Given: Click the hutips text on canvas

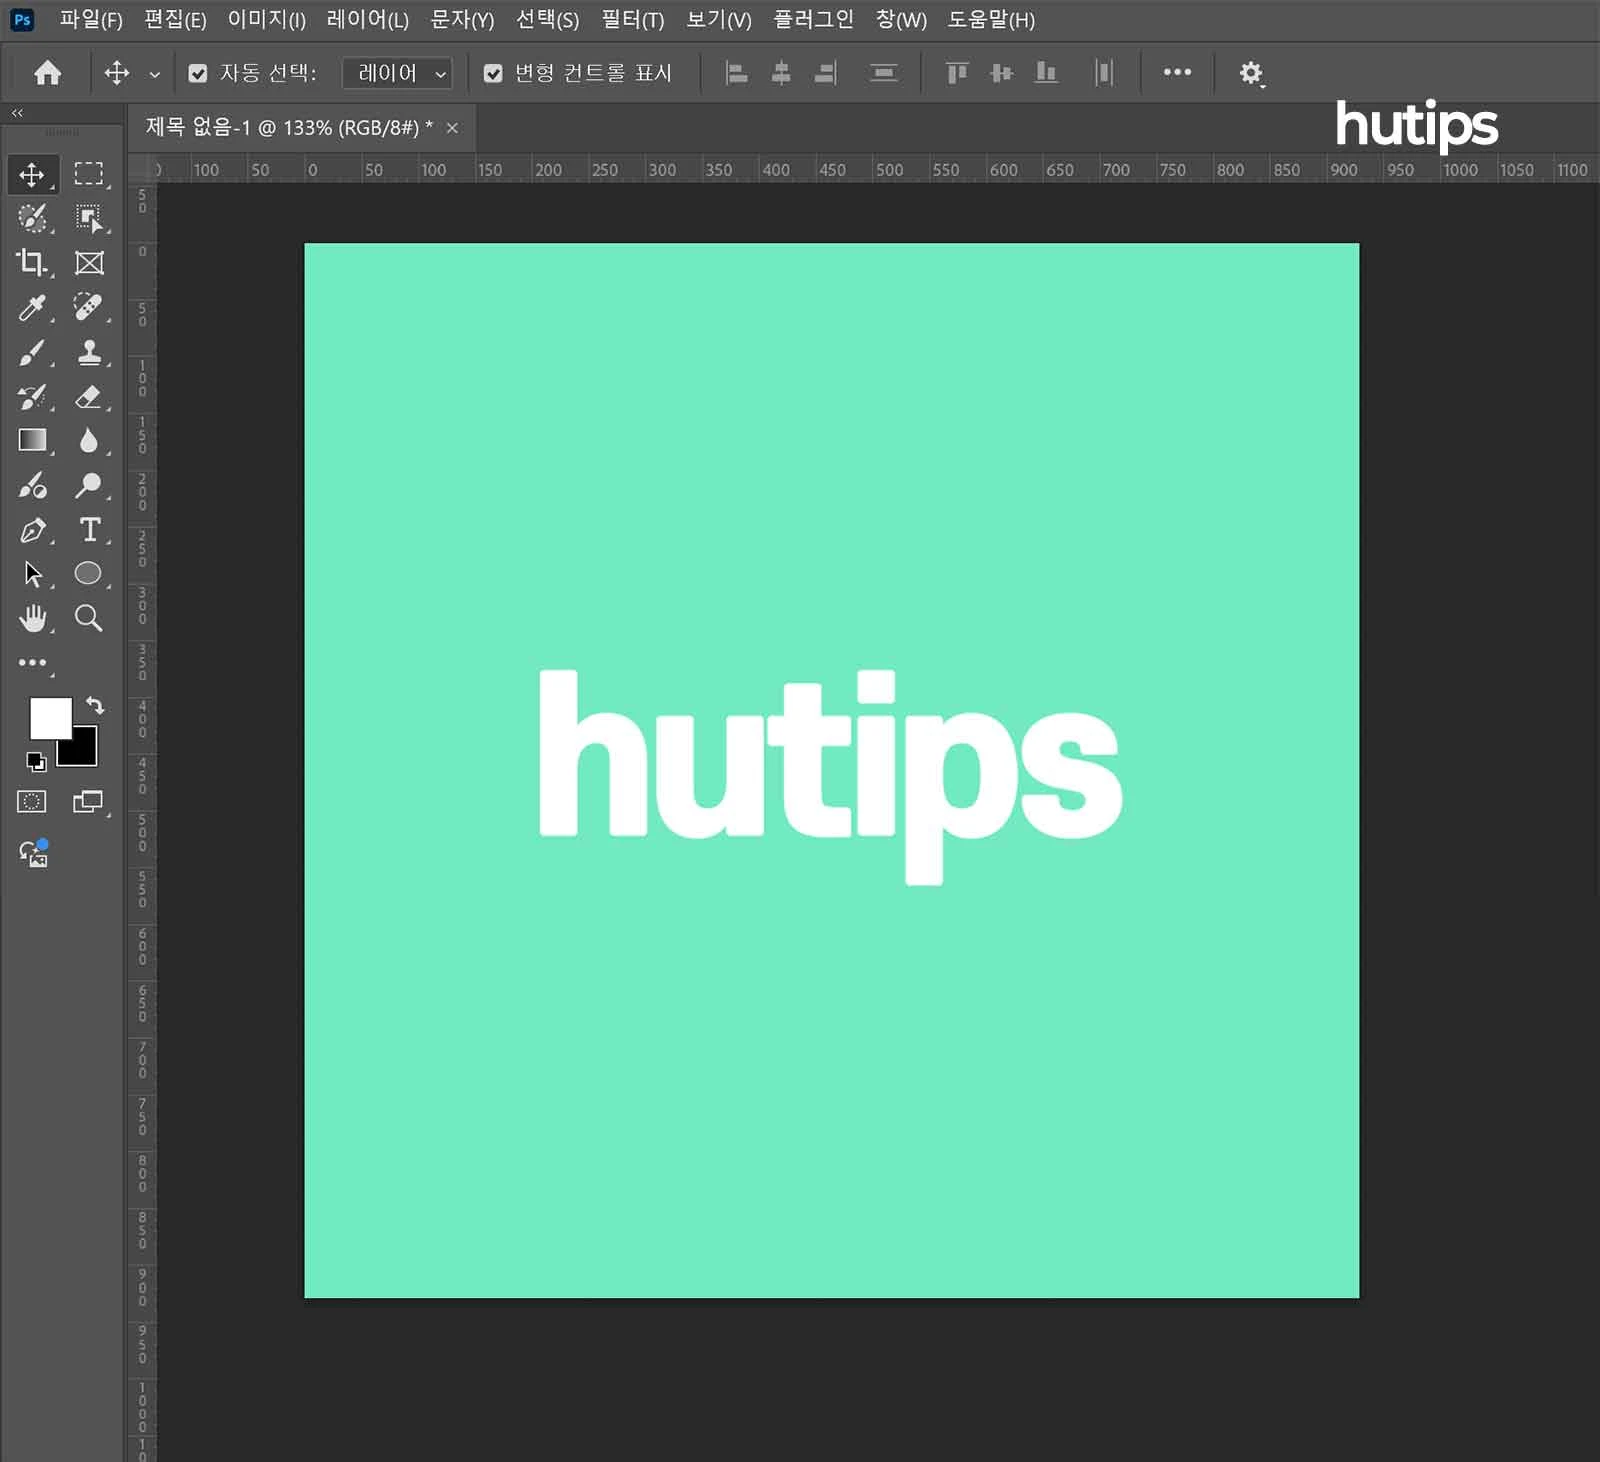Looking at the screenshot, I should click(x=830, y=777).
